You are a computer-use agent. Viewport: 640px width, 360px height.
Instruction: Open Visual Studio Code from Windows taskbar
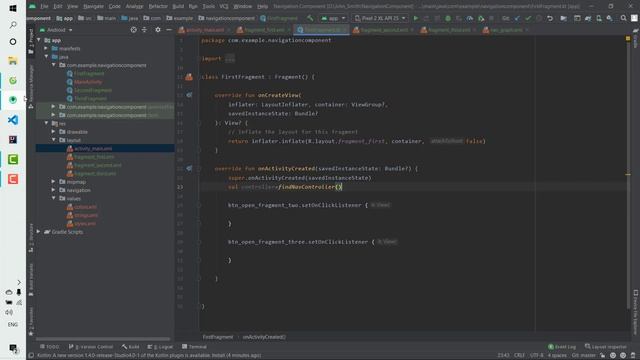pyautogui.click(x=13, y=120)
